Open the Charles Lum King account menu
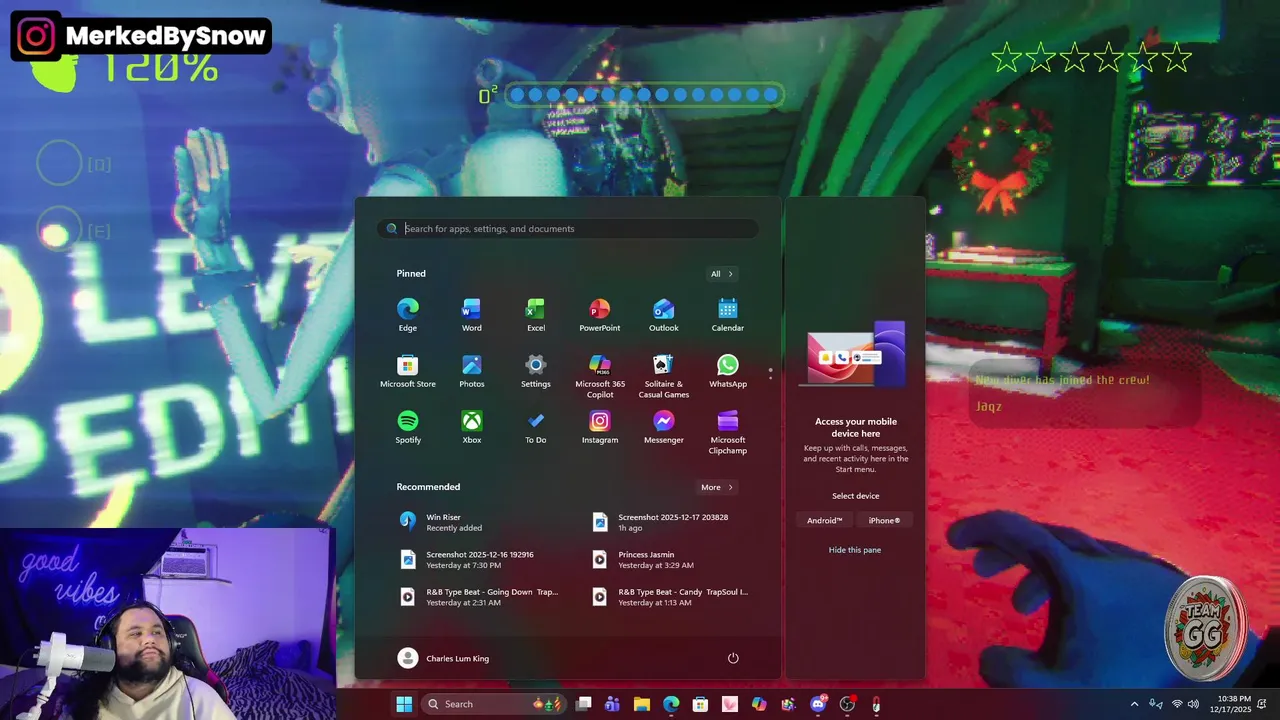Image resolution: width=1280 pixels, height=720 pixels. [x=443, y=658]
